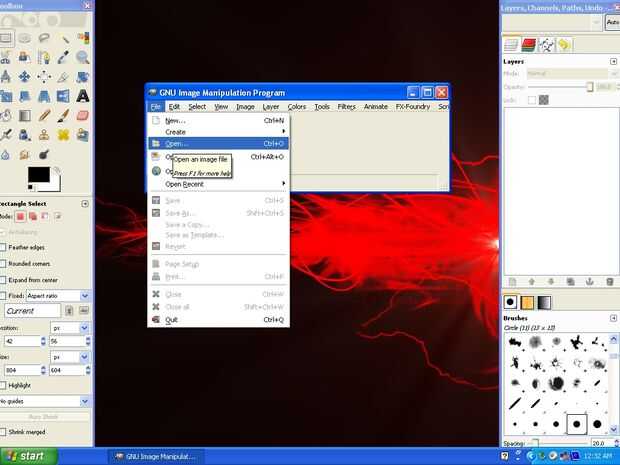Select the Blend gradient tool

click(25, 115)
